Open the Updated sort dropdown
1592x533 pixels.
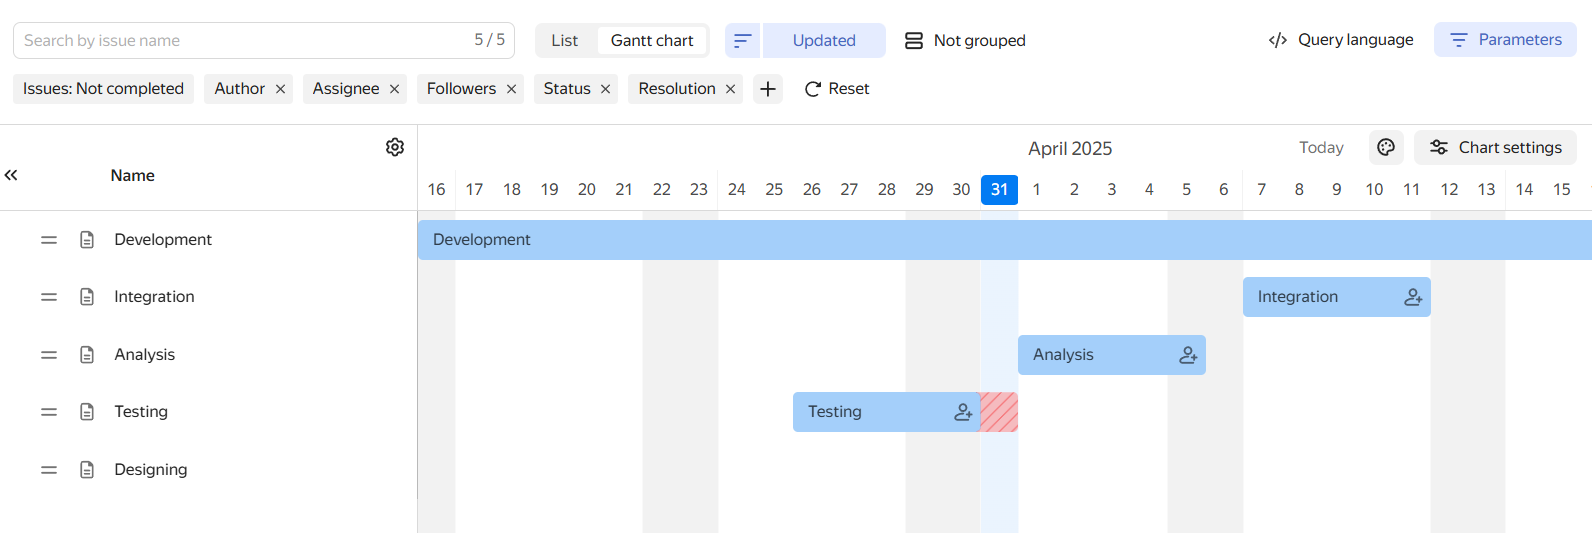[824, 41]
